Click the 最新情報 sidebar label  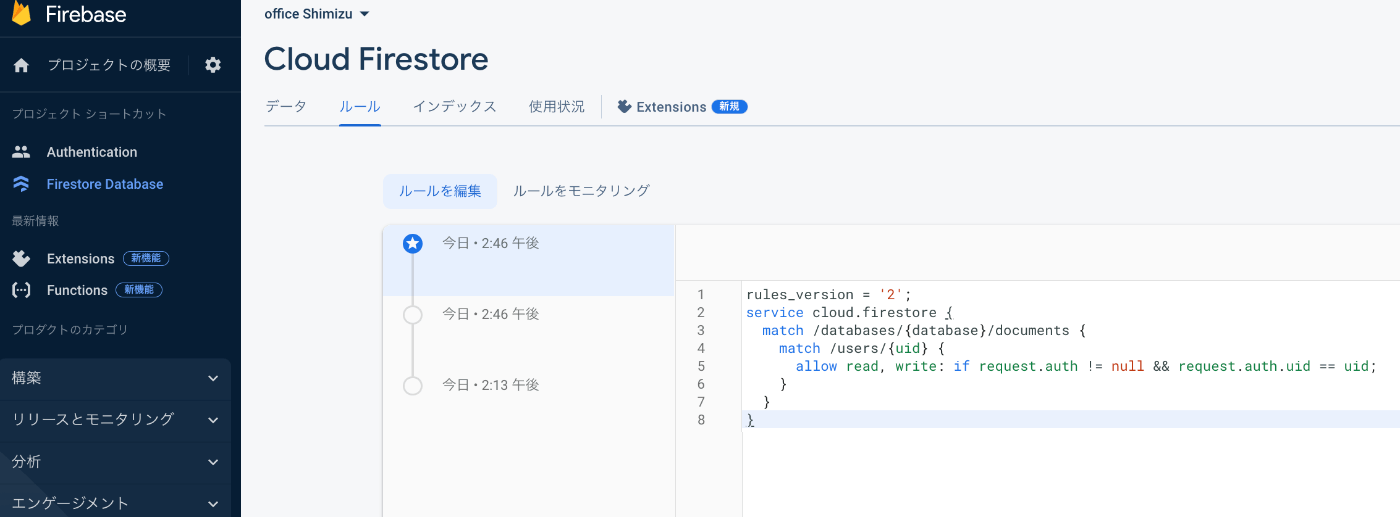(35, 220)
